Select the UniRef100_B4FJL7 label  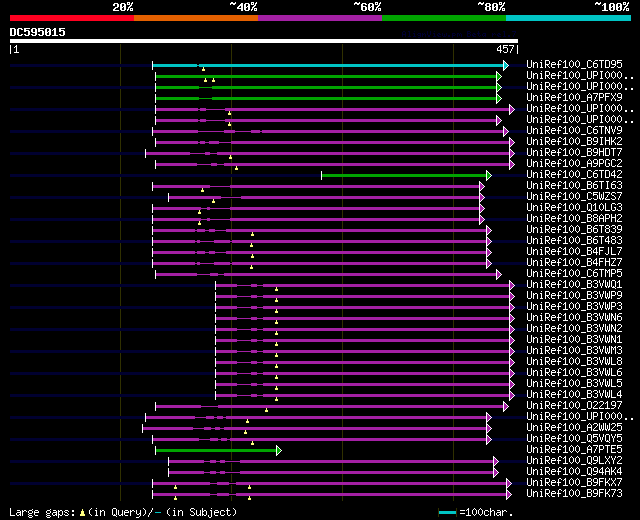(x=574, y=252)
